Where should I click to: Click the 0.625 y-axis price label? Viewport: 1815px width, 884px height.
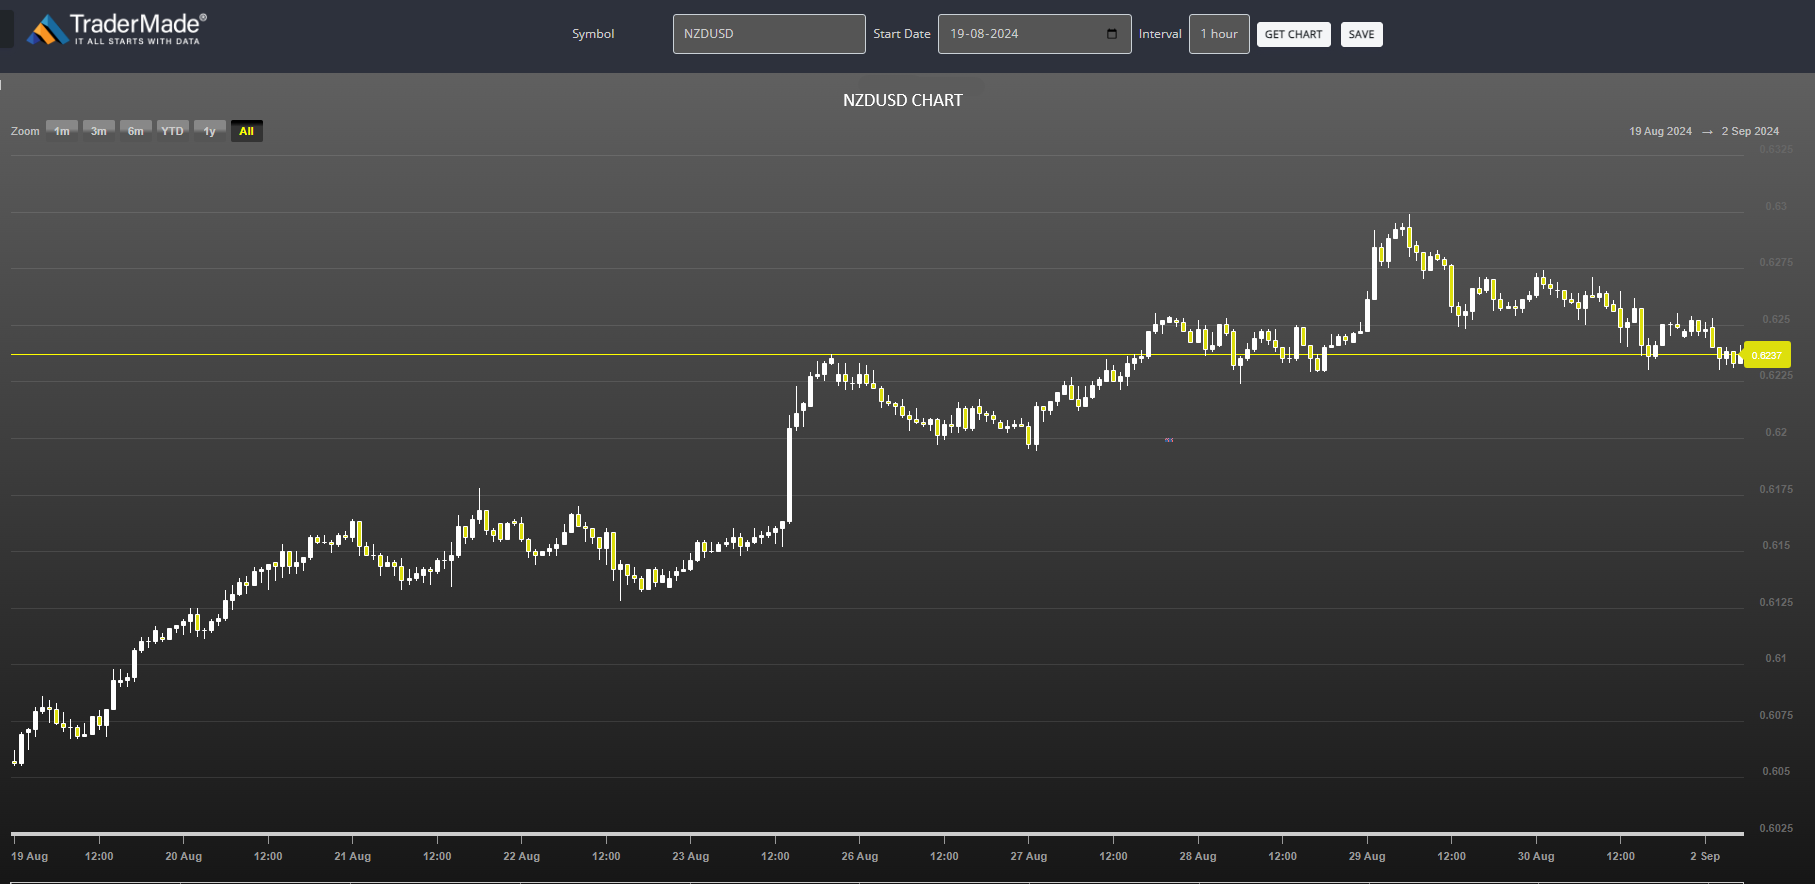pos(1776,319)
